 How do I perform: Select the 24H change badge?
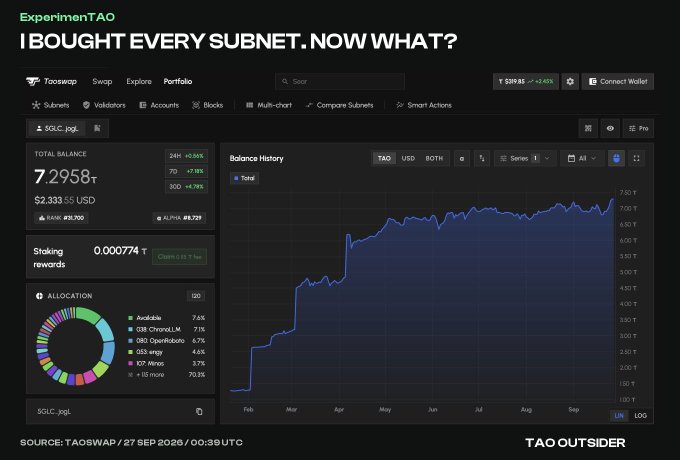[186, 156]
